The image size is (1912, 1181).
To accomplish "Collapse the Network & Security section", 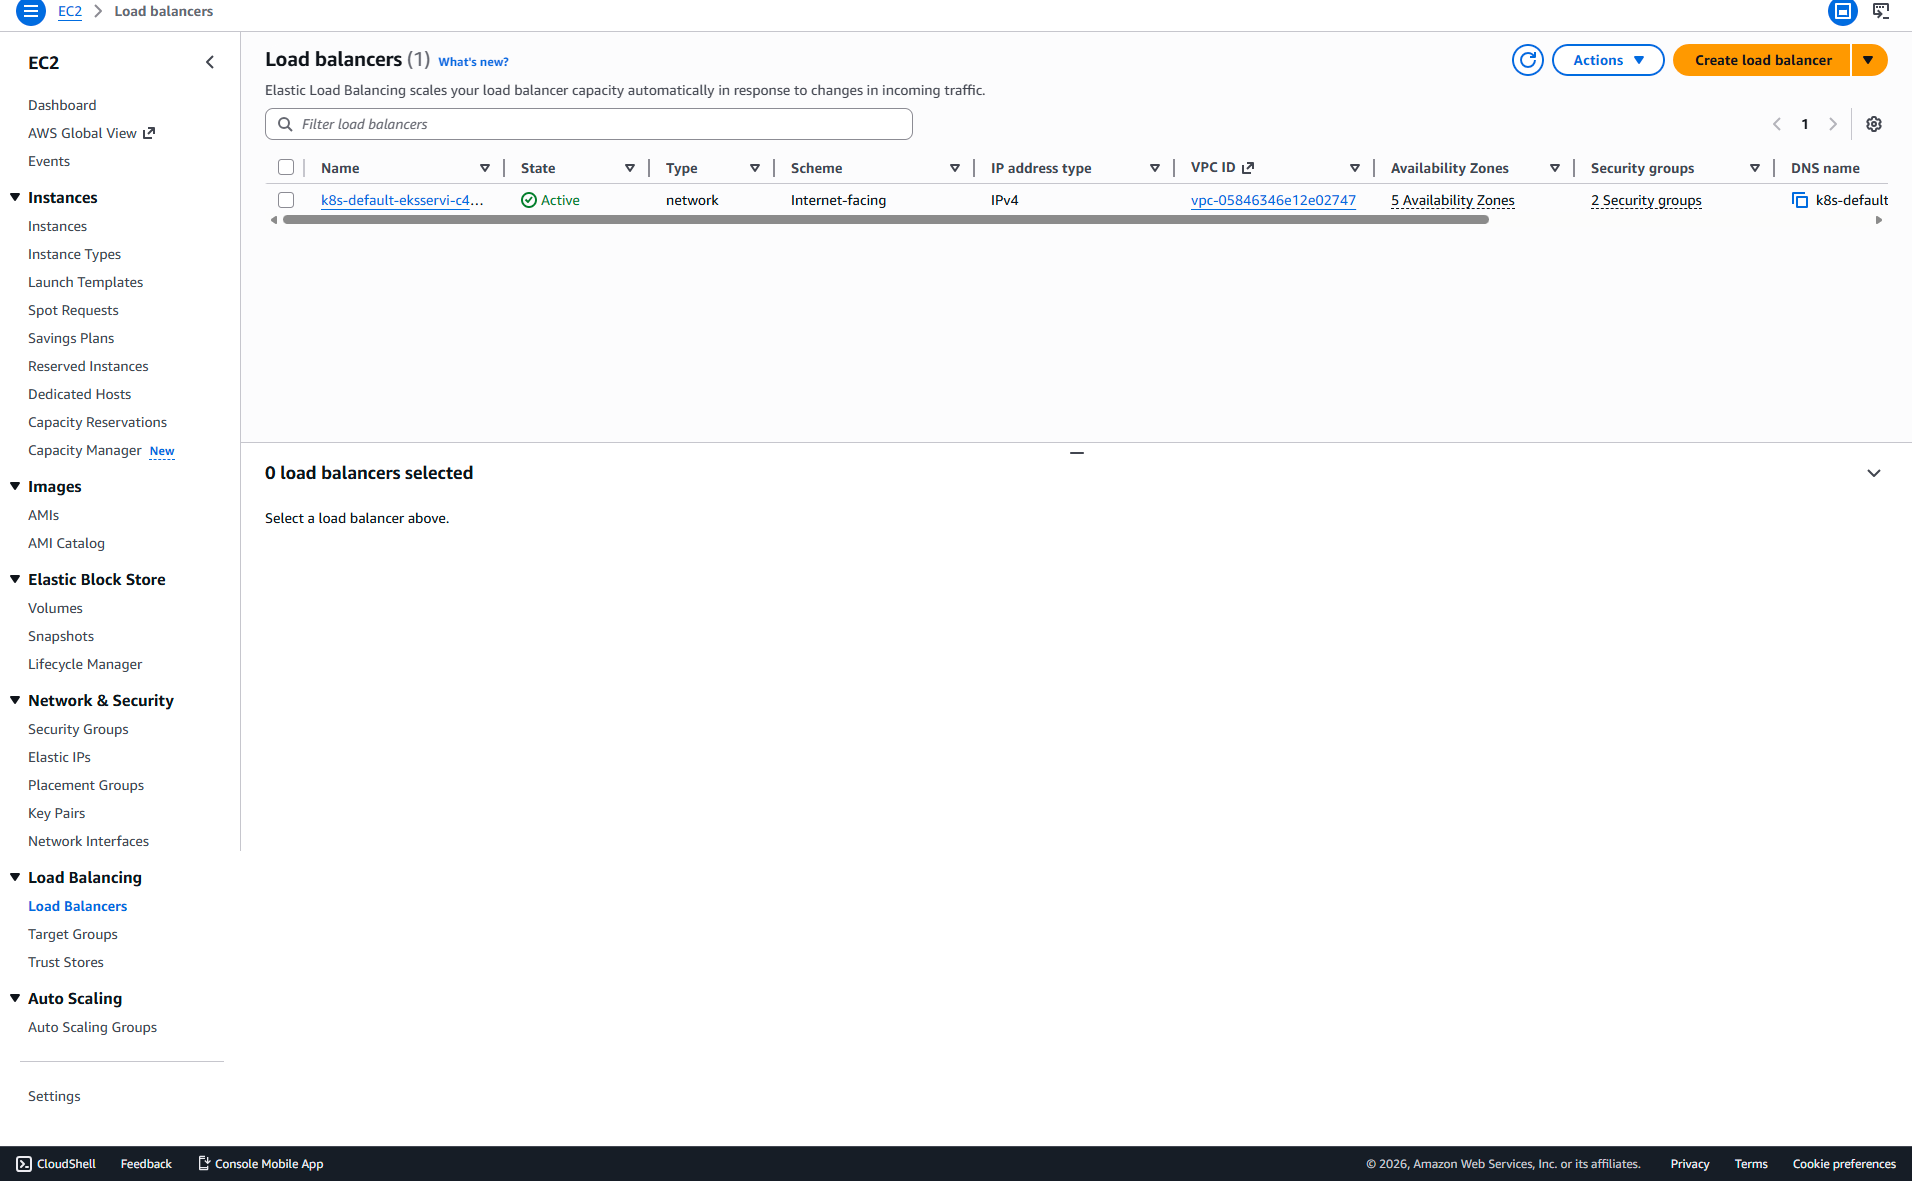I will (x=15, y=700).
